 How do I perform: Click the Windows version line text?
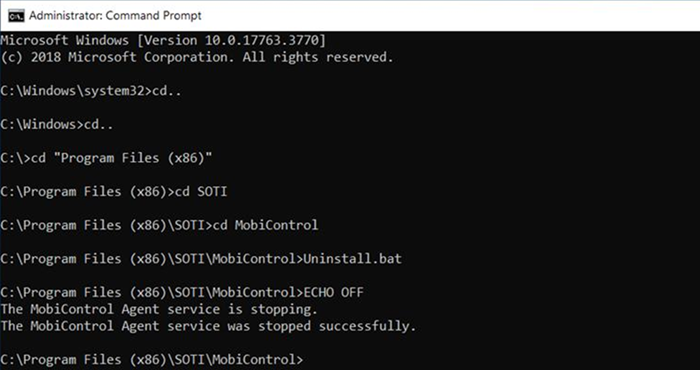(163, 41)
